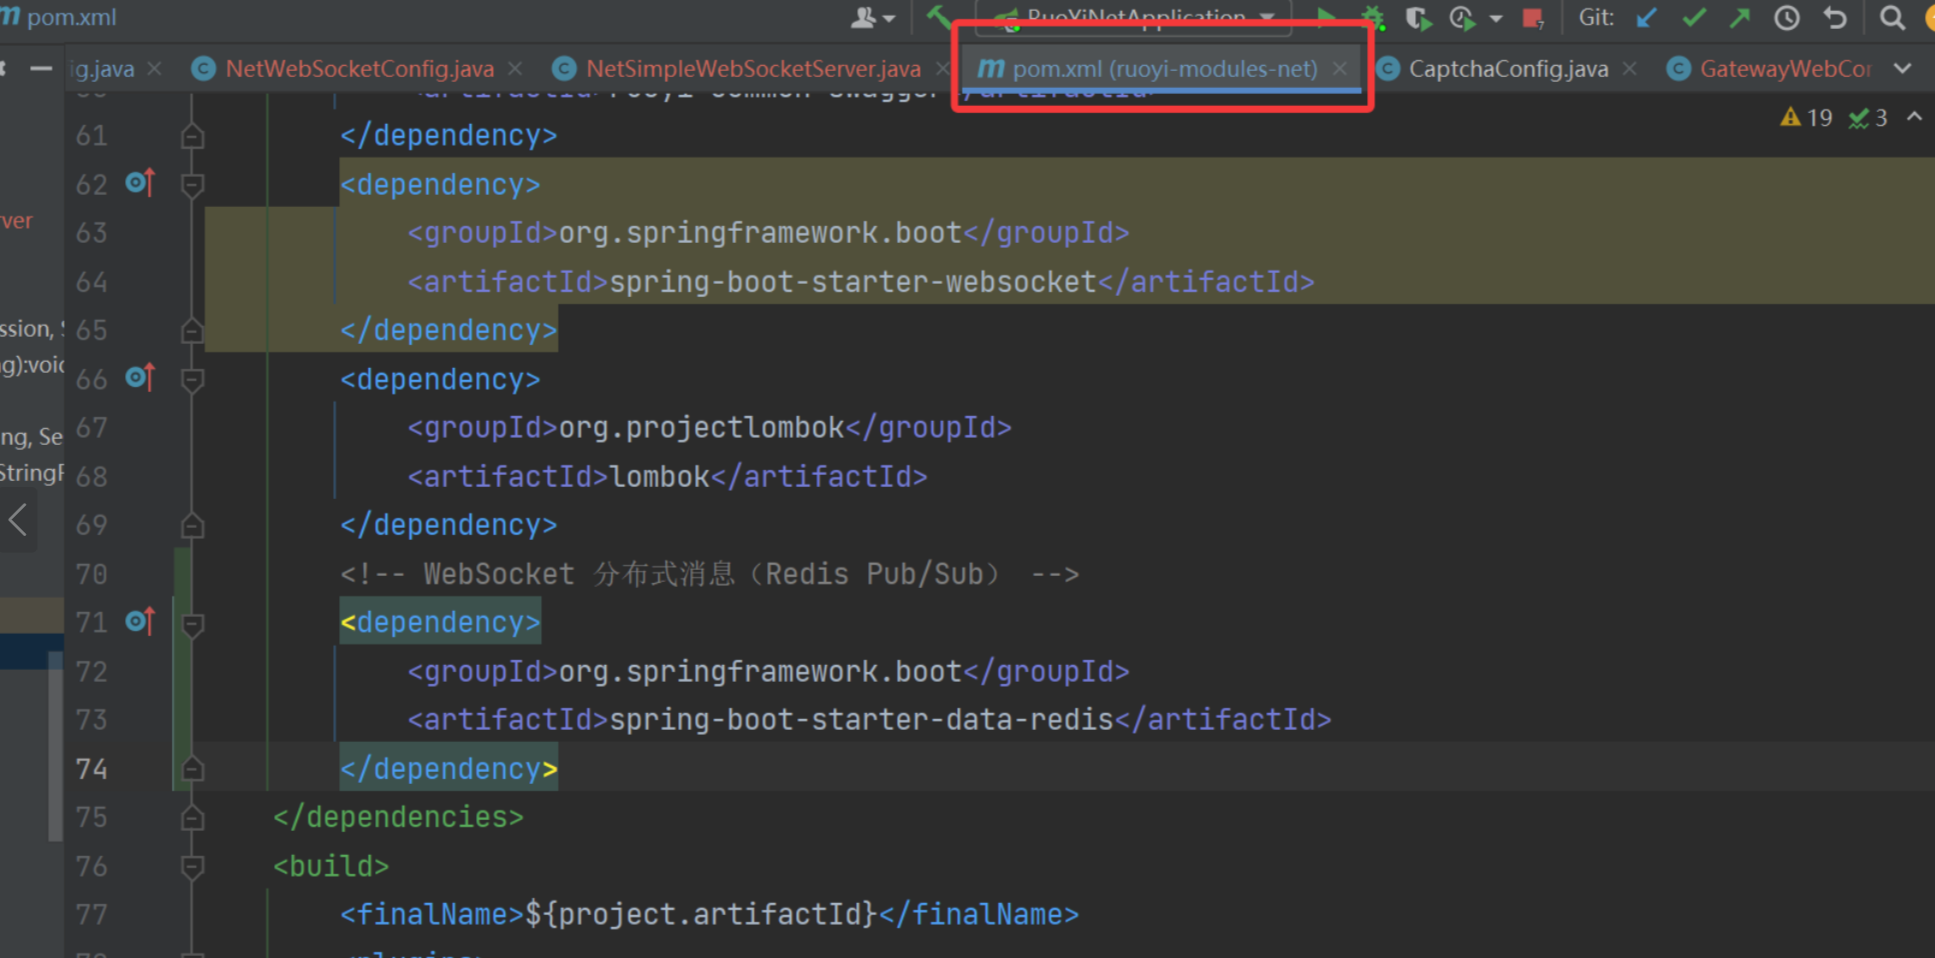Viewport: 1935px width, 958px height.
Task: Click the Git Rollback icon
Action: tap(1834, 18)
